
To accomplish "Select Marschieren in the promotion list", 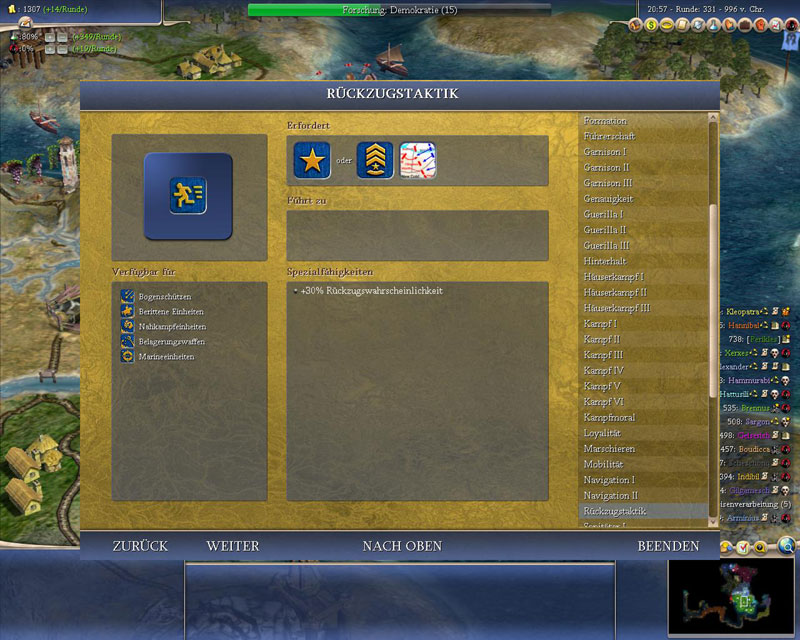I will coord(643,449).
